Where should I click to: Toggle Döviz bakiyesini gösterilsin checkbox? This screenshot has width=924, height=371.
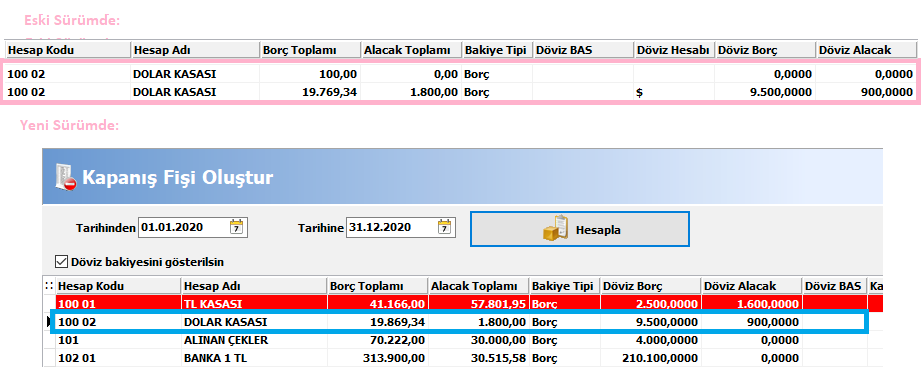[x=61, y=261]
